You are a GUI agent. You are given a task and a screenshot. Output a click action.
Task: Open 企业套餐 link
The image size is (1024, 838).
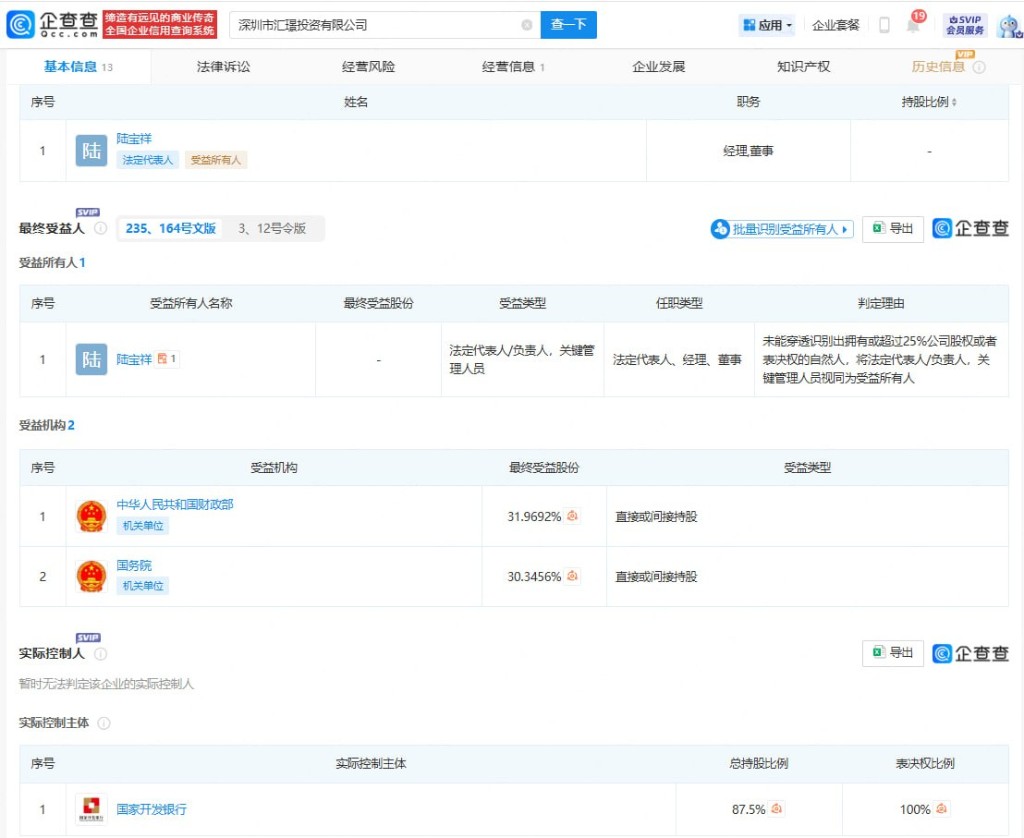[x=835, y=25]
